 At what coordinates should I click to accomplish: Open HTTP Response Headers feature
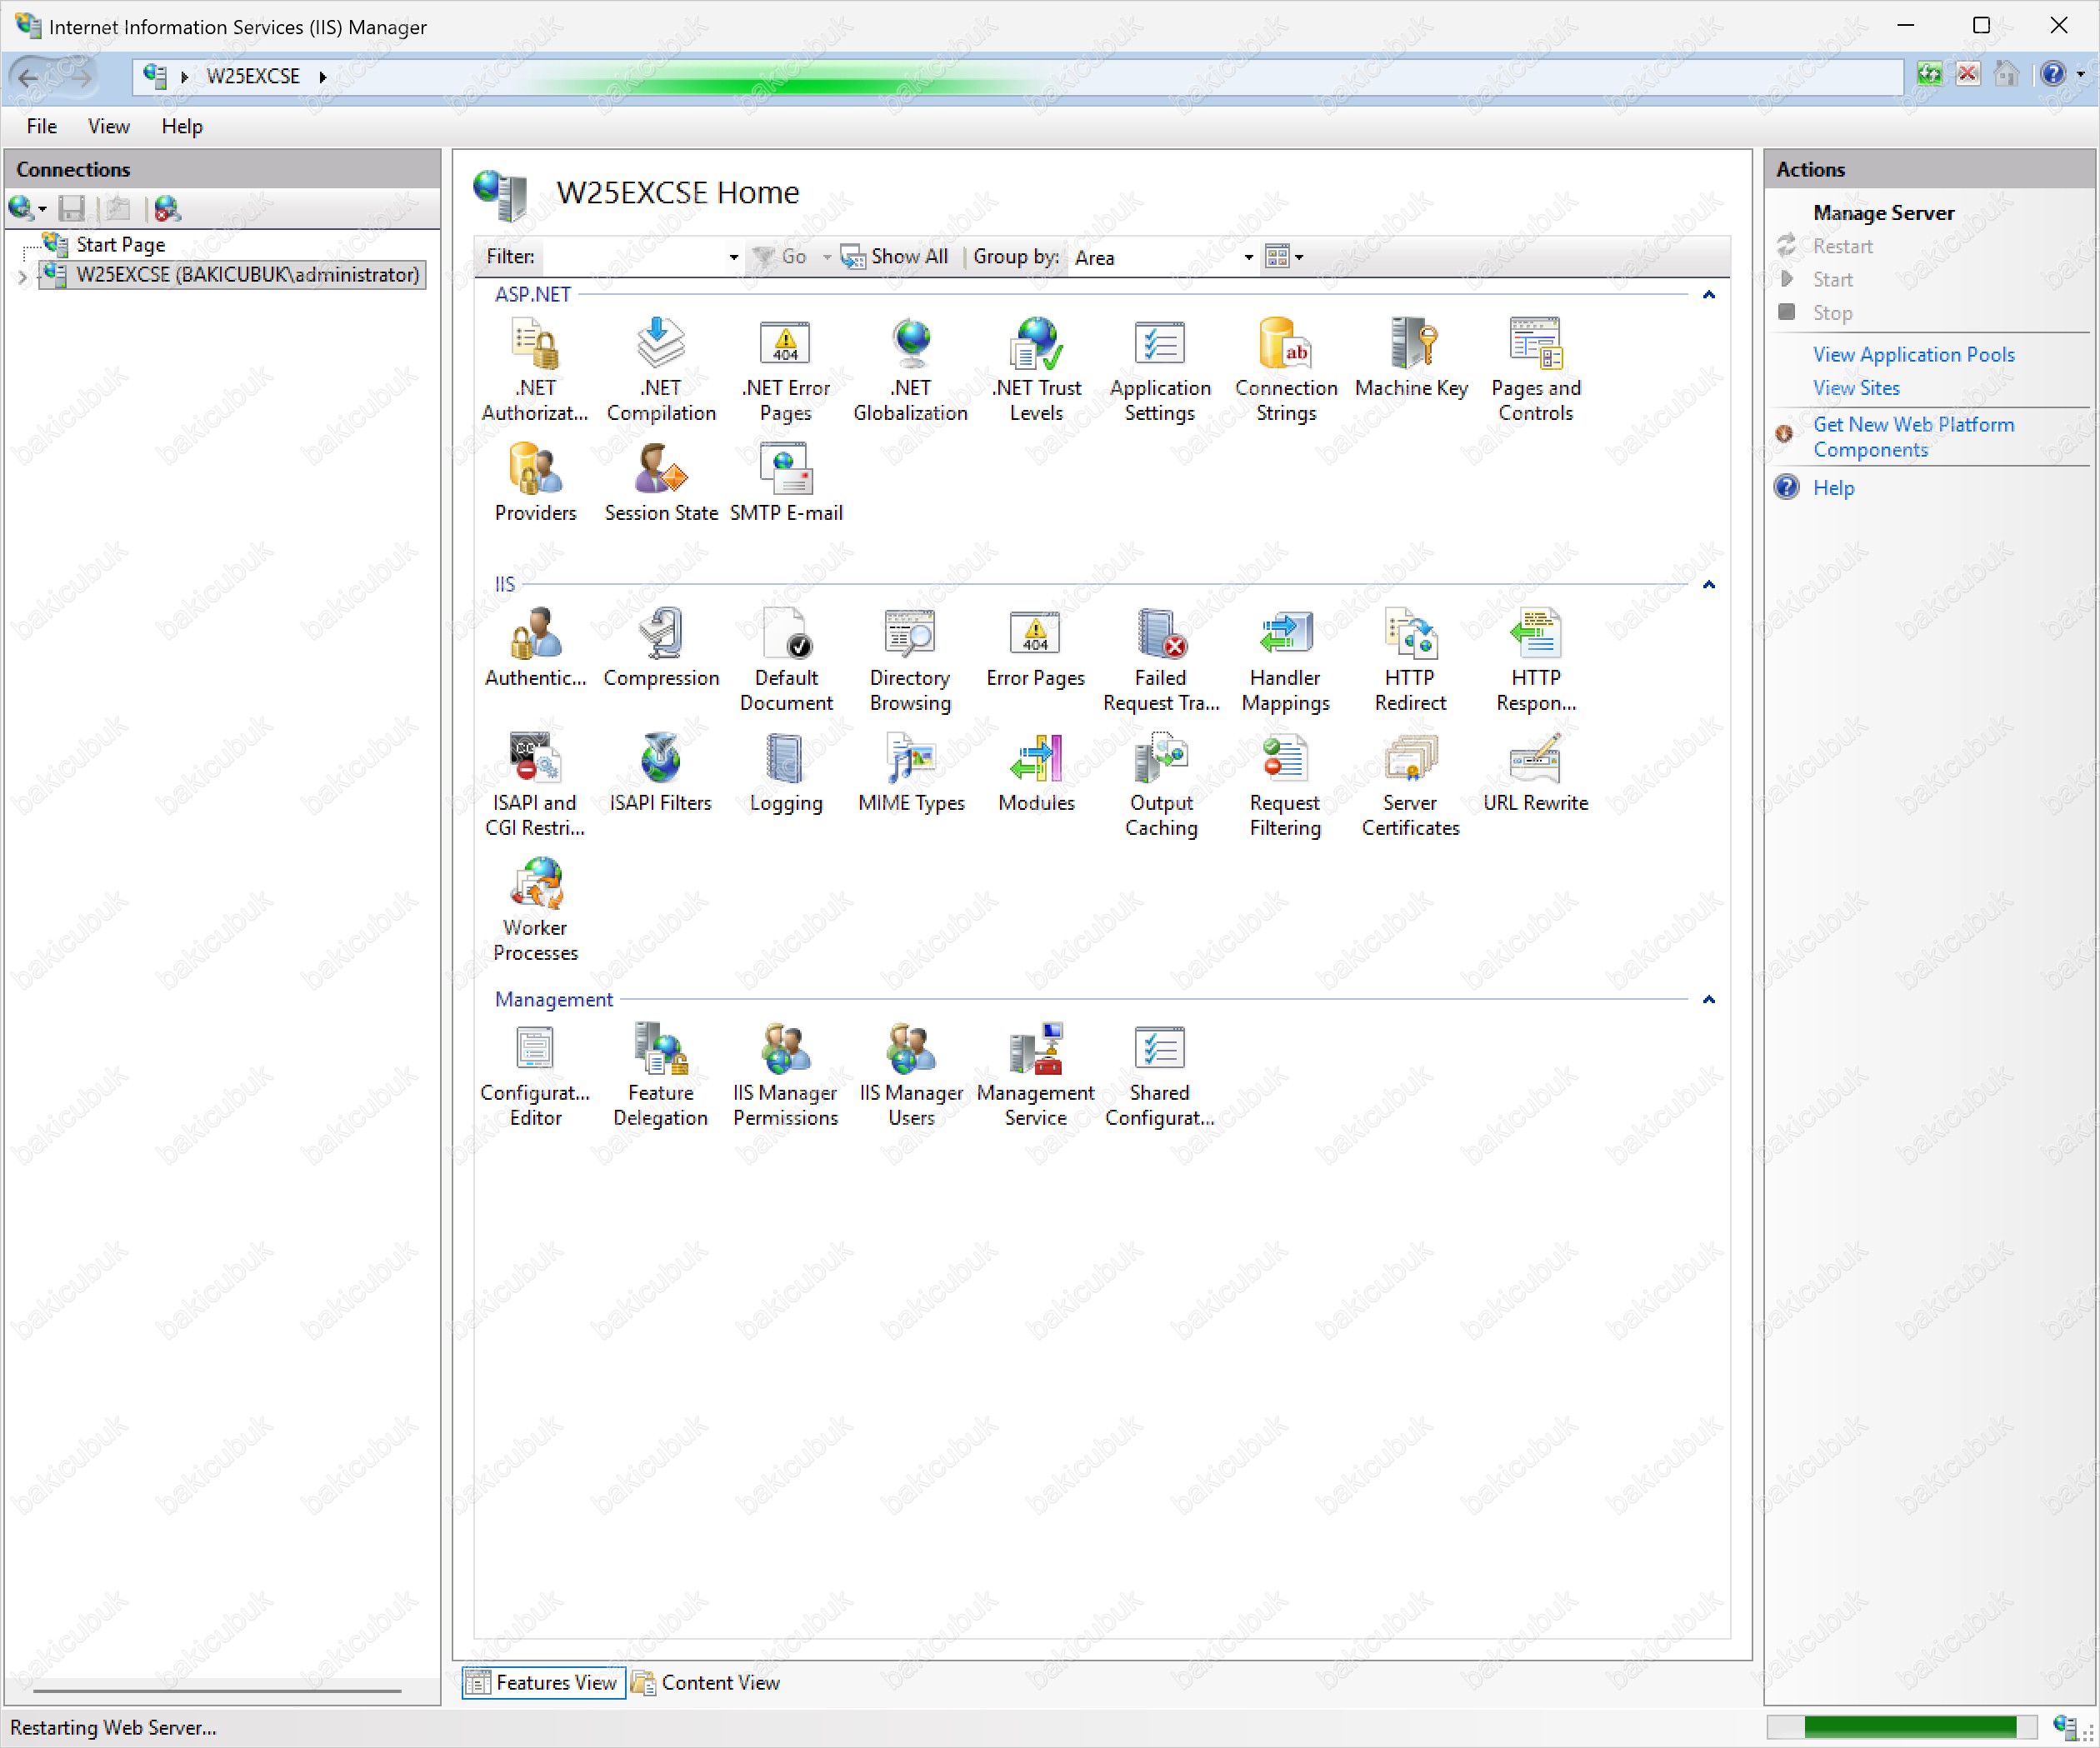point(1536,659)
